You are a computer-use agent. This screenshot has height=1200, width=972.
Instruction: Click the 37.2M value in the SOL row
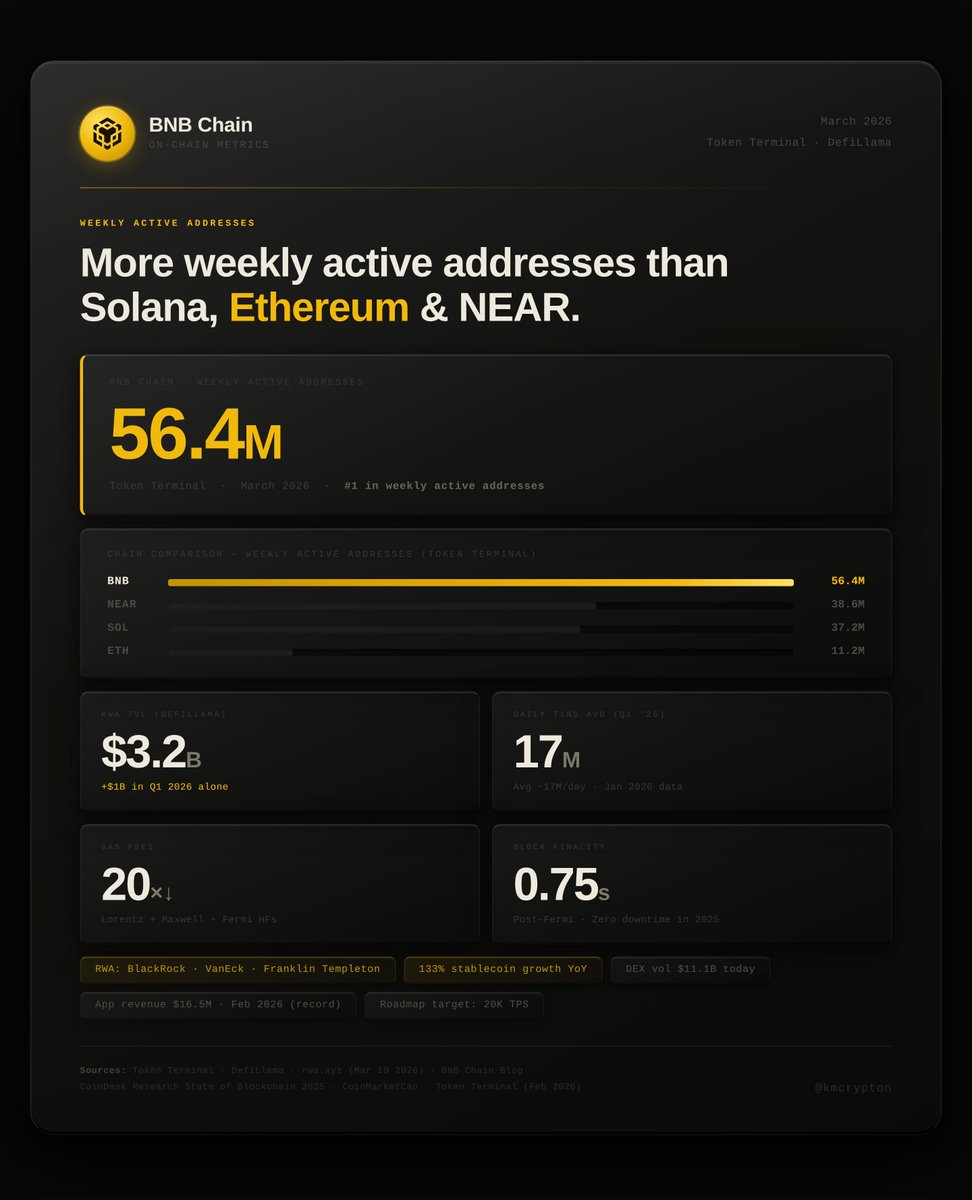848,627
